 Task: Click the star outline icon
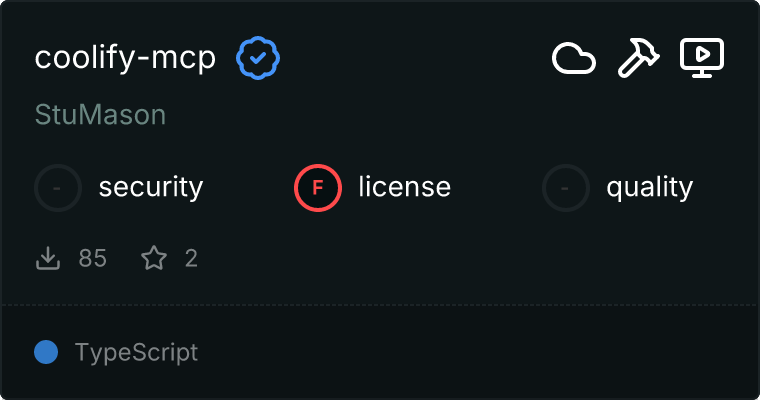[153, 259]
